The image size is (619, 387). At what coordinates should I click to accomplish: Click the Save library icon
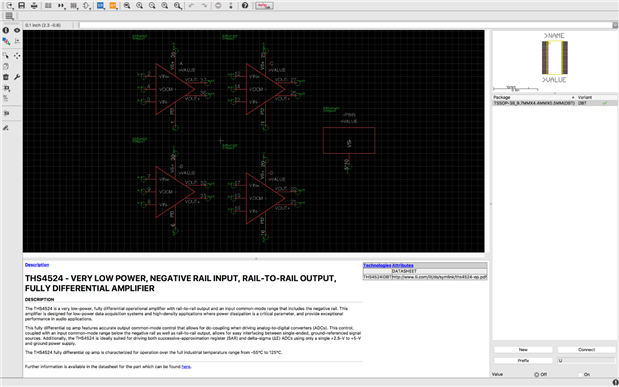pos(22,6)
